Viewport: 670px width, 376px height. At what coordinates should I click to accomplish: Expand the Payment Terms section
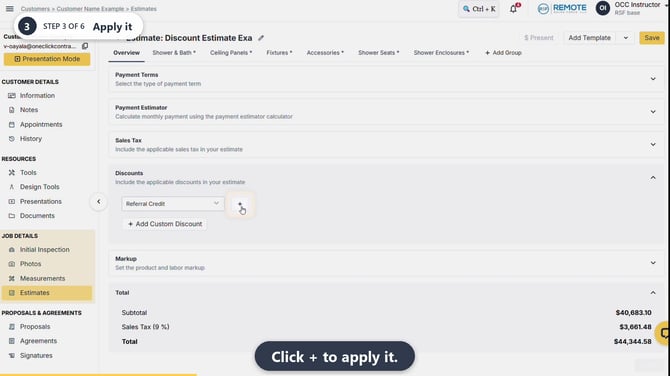pyautogui.click(x=653, y=79)
